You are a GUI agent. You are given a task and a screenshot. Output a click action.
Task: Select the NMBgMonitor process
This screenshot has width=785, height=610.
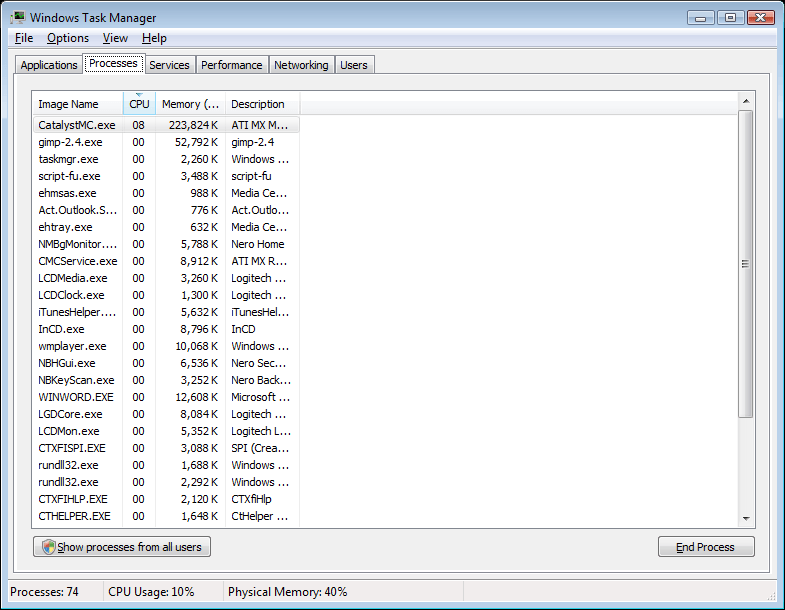pos(166,244)
